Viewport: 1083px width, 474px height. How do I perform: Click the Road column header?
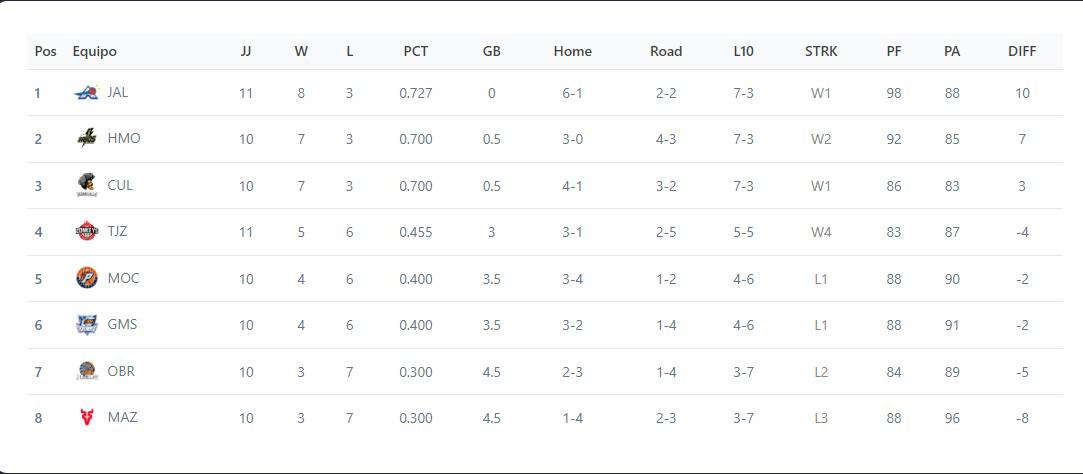pyautogui.click(x=666, y=51)
